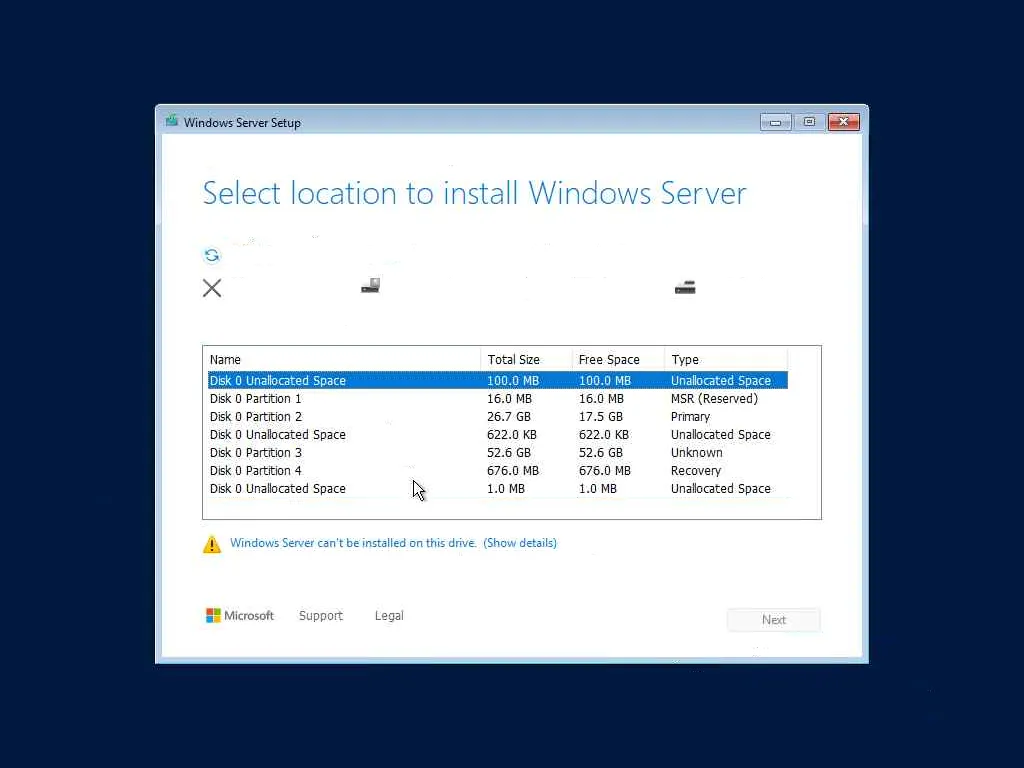Click the Primary type cell
Image resolution: width=1024 pixels, height=768 pixels.
pos(690,417)
